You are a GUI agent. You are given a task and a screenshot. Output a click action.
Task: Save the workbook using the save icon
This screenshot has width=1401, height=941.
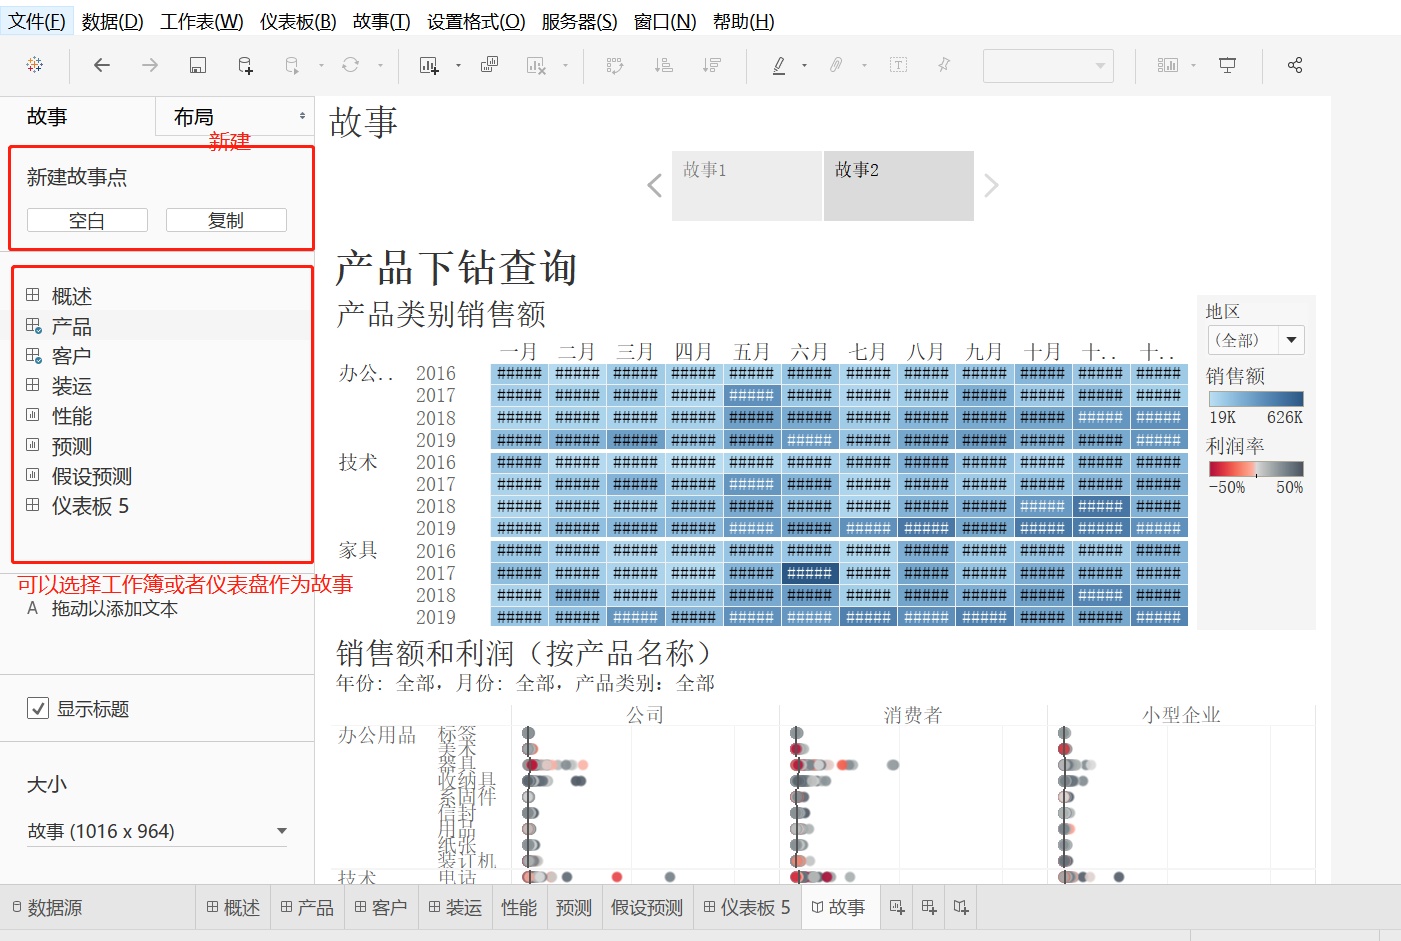[197, 65]
